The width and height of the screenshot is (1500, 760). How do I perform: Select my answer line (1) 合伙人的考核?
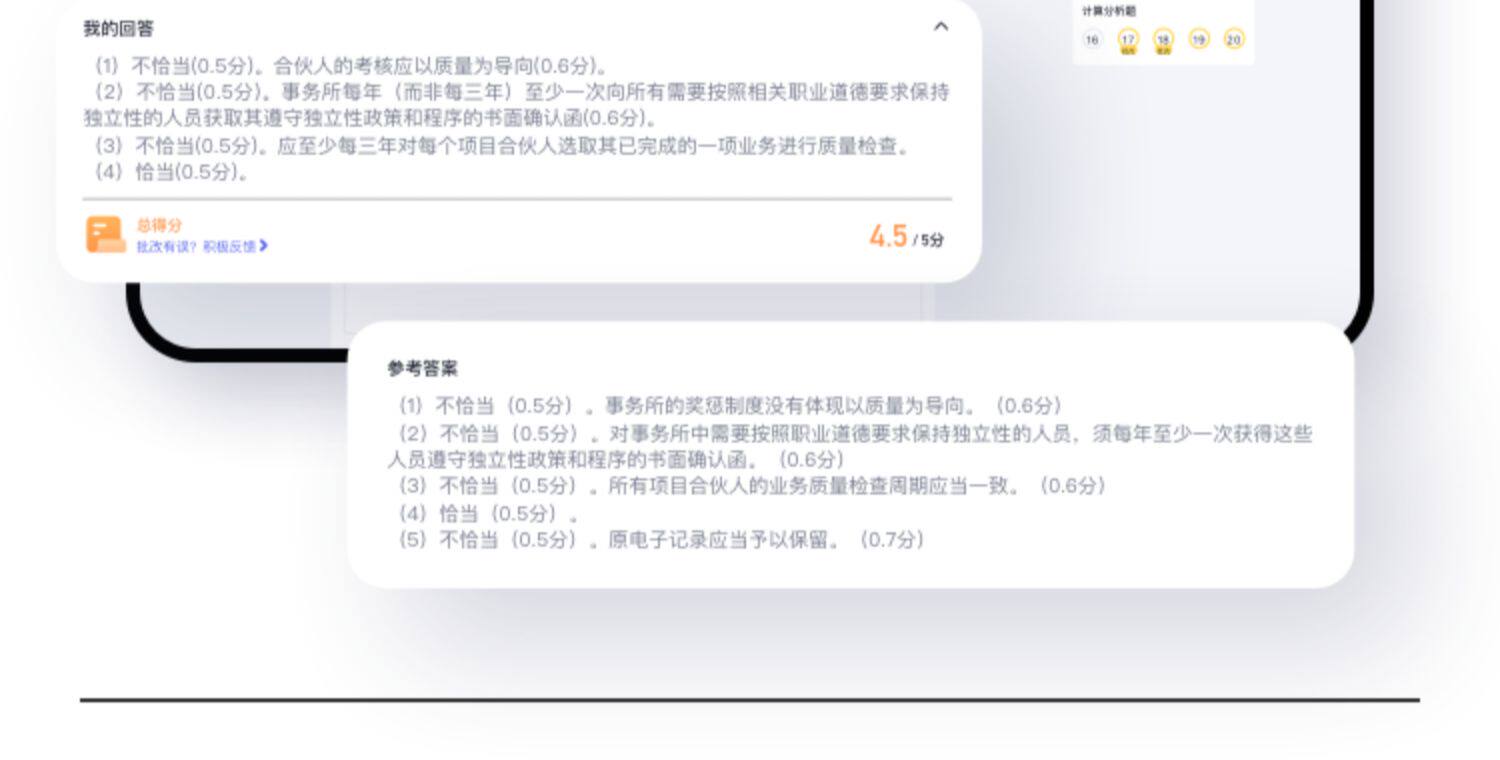point(352,66)
